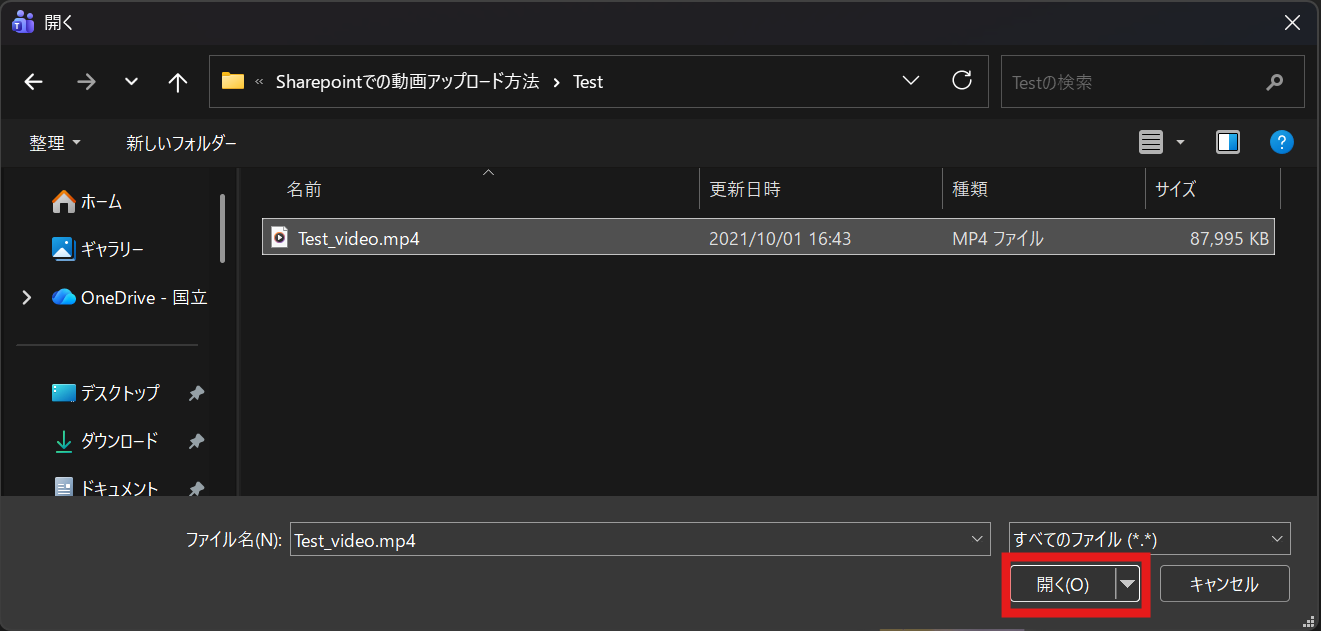Open the 整理 organize menu
This screenshot has height=631, width=1321.
click(x=55, y=143)
